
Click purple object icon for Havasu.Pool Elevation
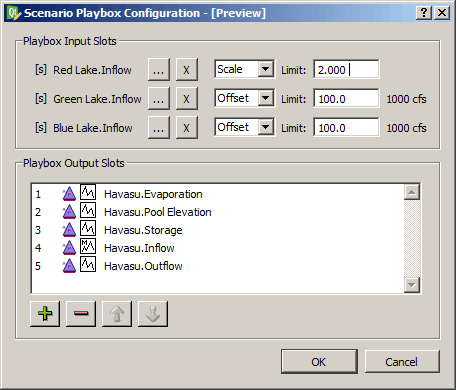point(69,212)
